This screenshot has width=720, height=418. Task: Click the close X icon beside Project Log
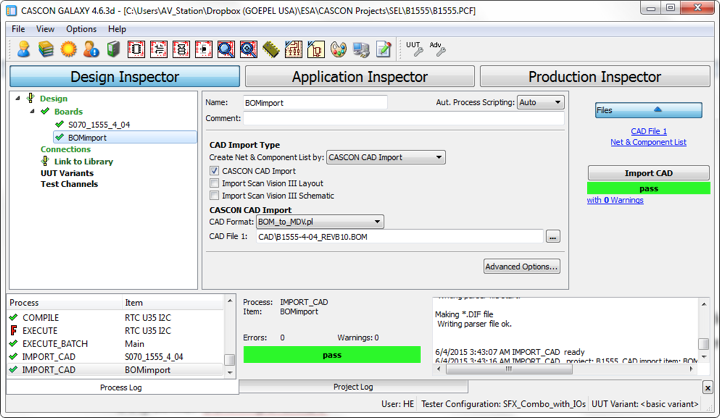(708, 388)
